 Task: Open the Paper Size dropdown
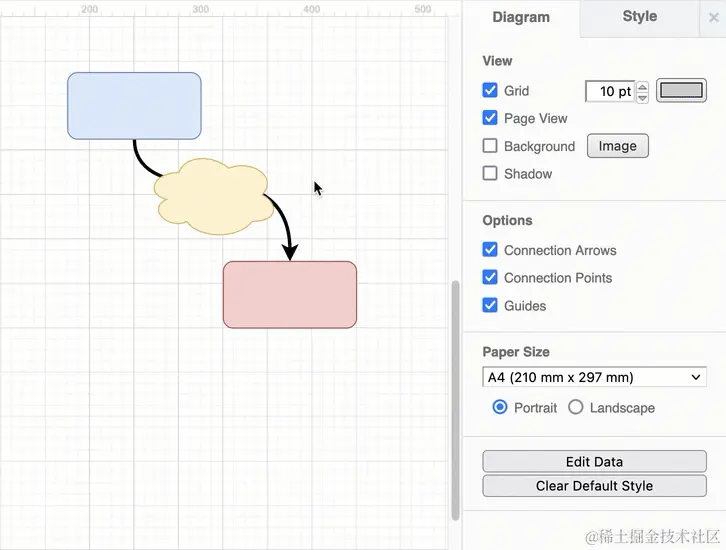[594, 377]
